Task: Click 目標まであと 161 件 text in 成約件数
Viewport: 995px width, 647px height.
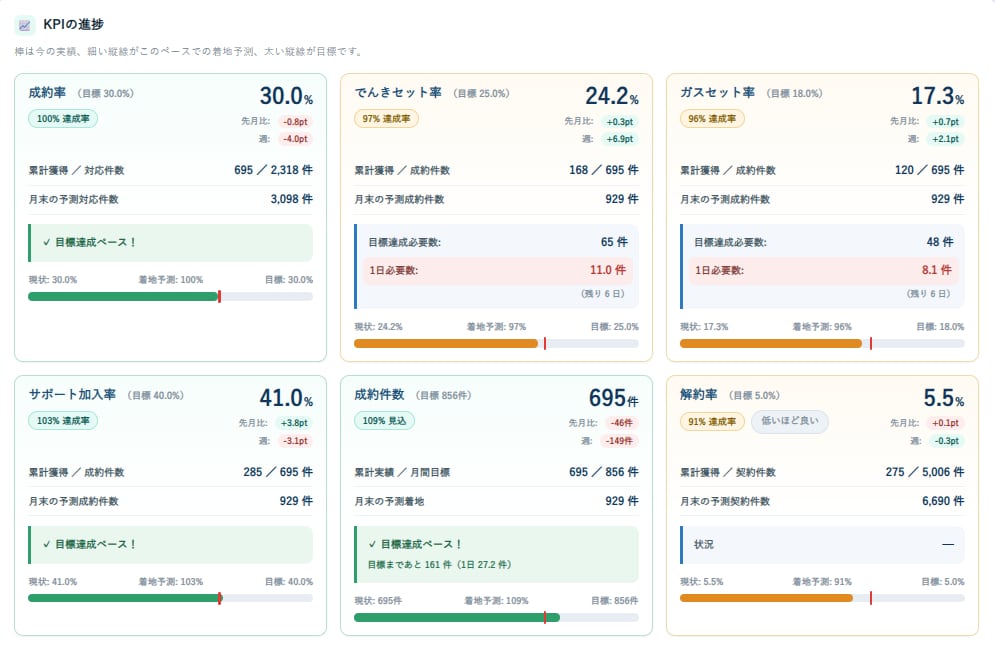Action: coord(439,565)
